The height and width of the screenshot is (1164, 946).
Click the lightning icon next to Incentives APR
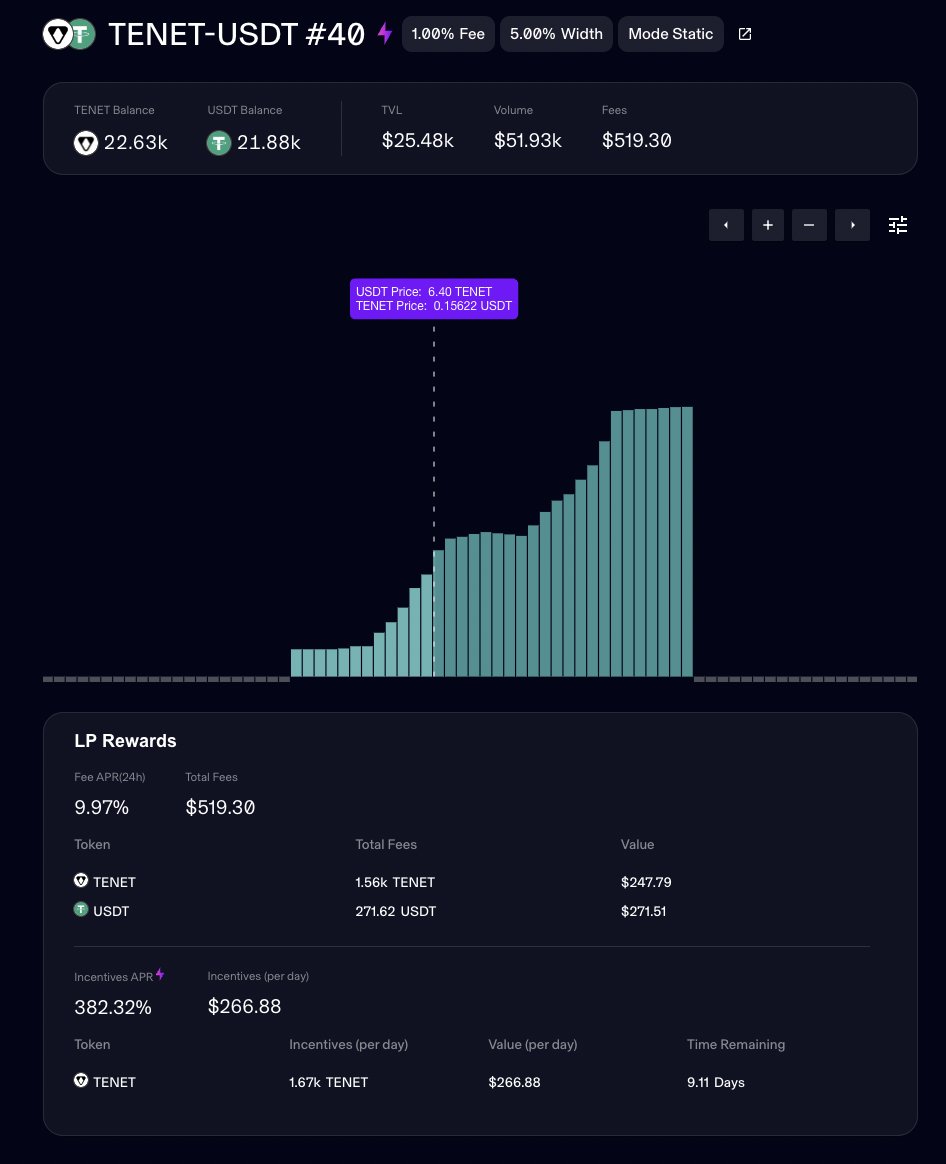(160, 973)
